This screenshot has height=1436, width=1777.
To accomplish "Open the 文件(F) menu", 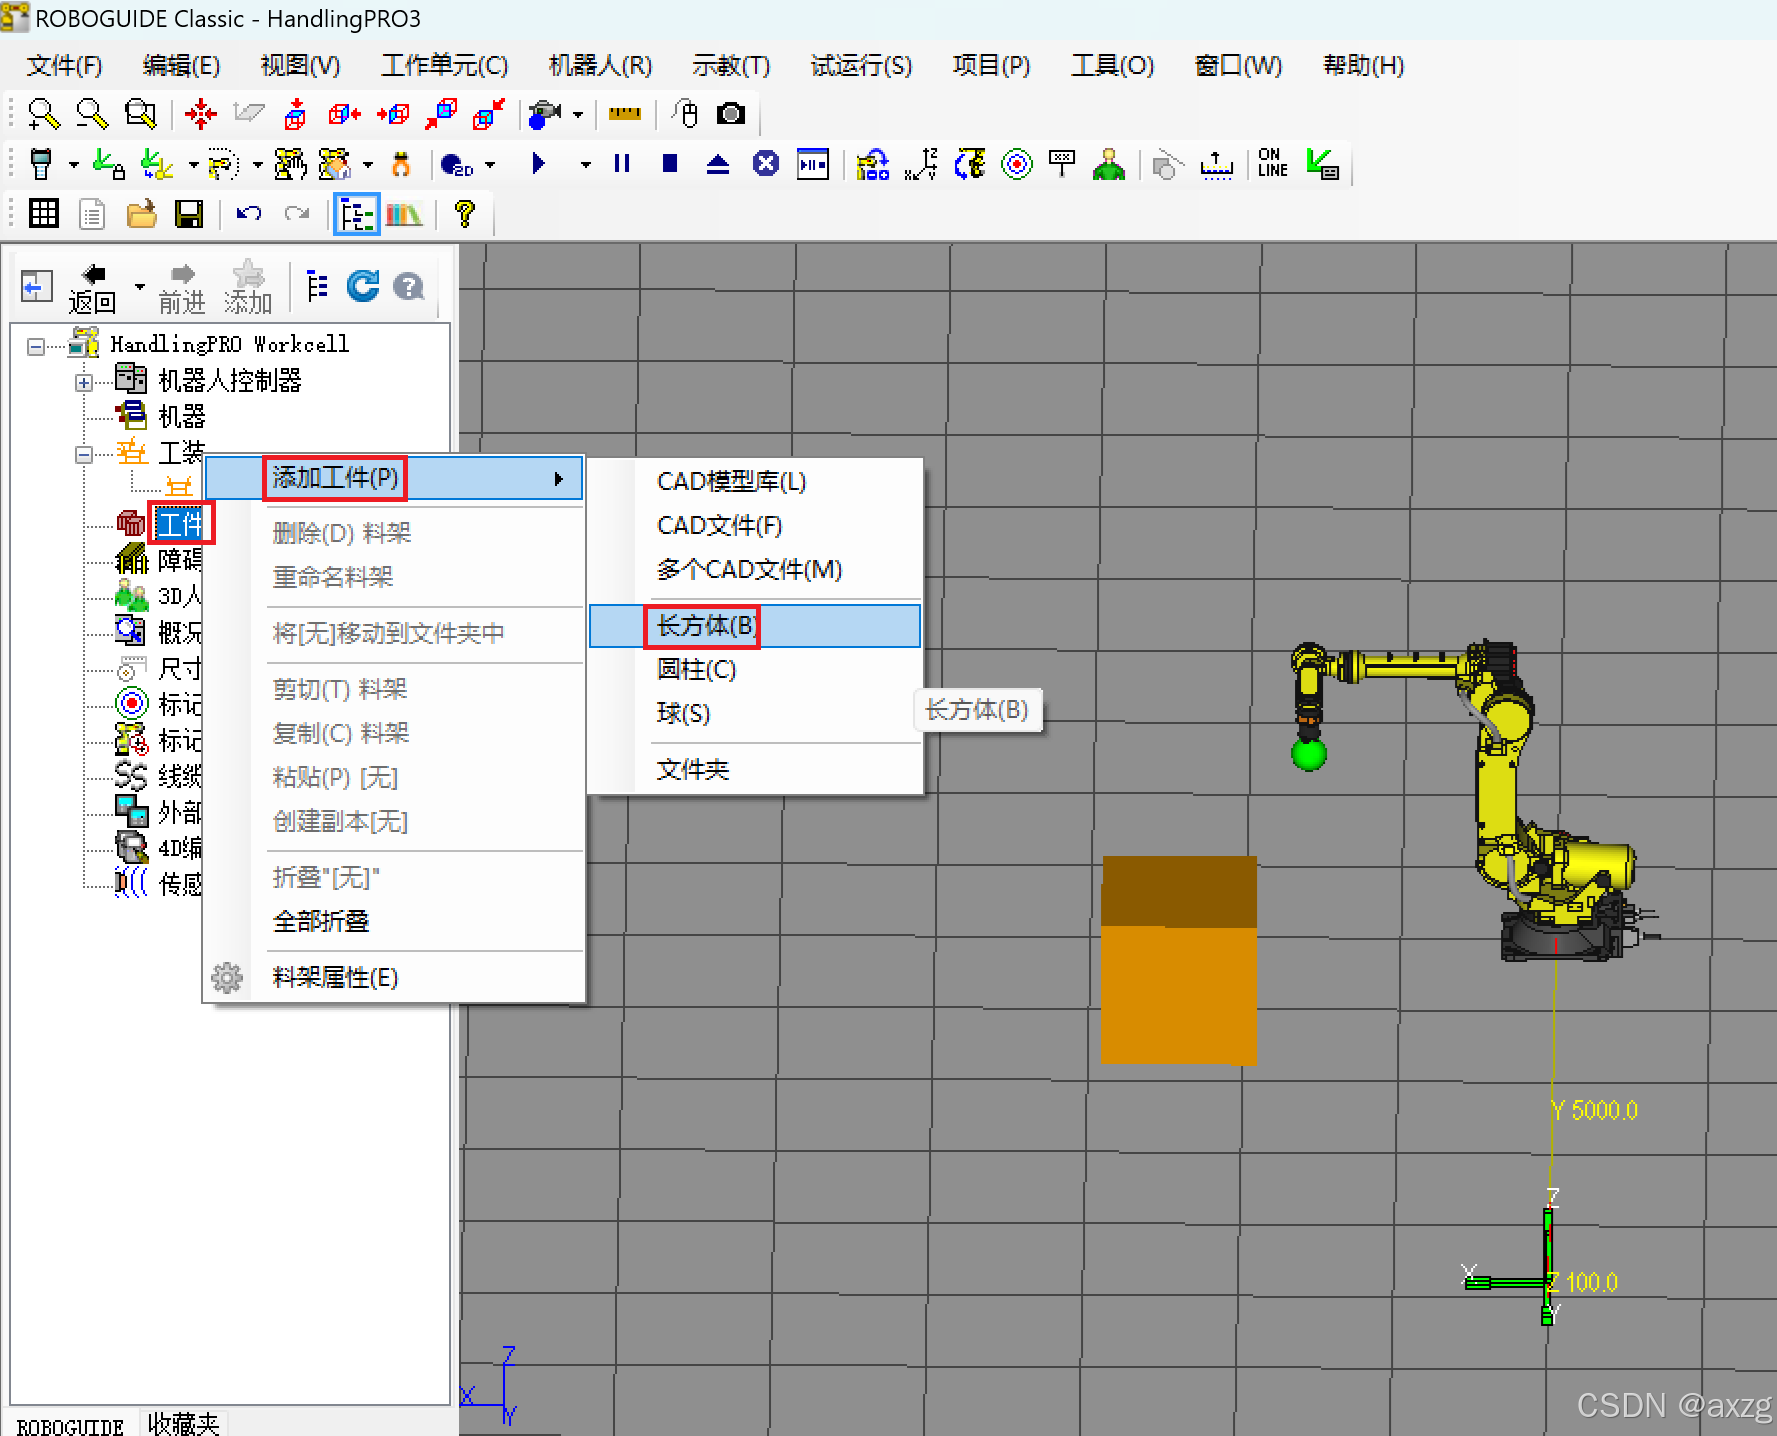I will point(65,66).
